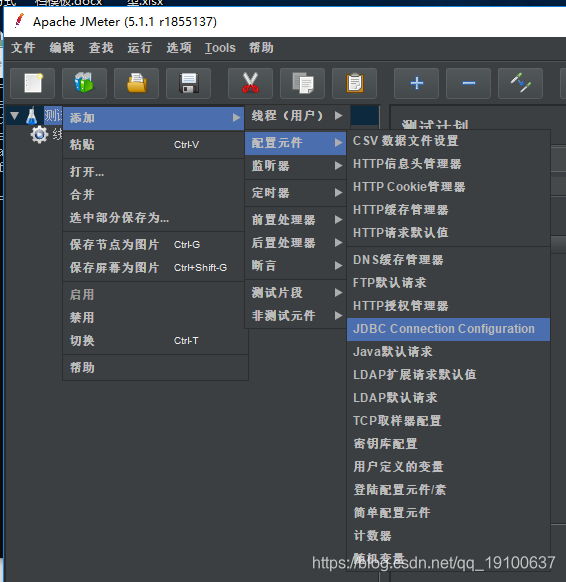Click the test plan flask icon in tree
566x582 pixels.
coord(32,116)
